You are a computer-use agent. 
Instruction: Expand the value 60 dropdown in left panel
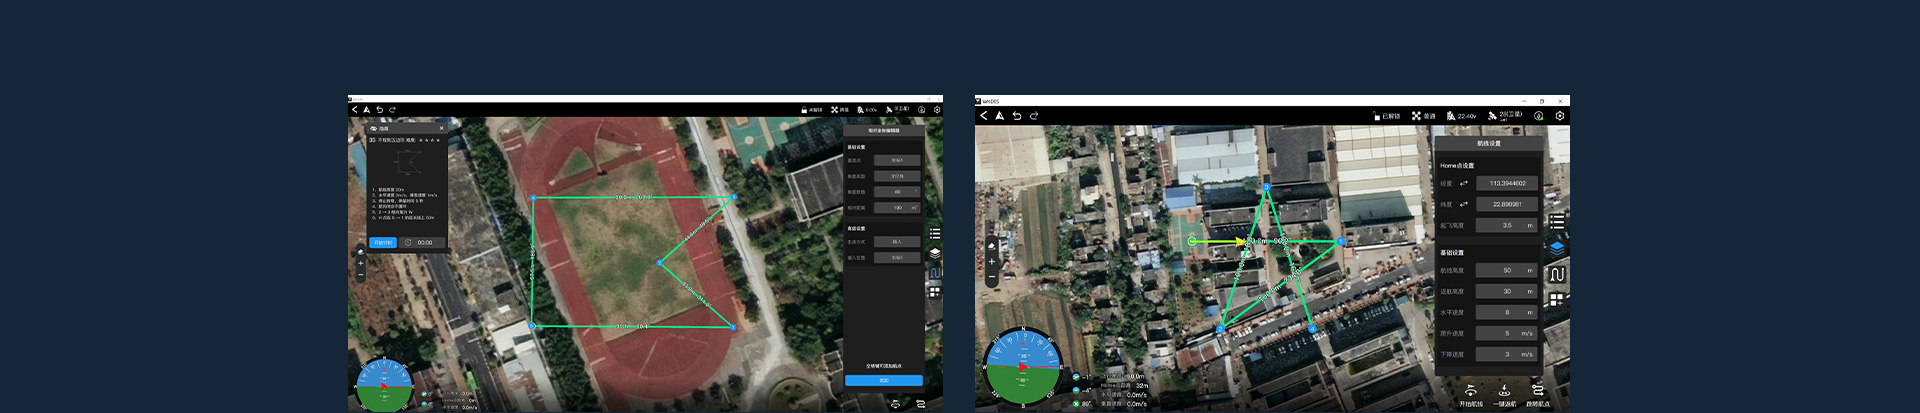[897, 192]
